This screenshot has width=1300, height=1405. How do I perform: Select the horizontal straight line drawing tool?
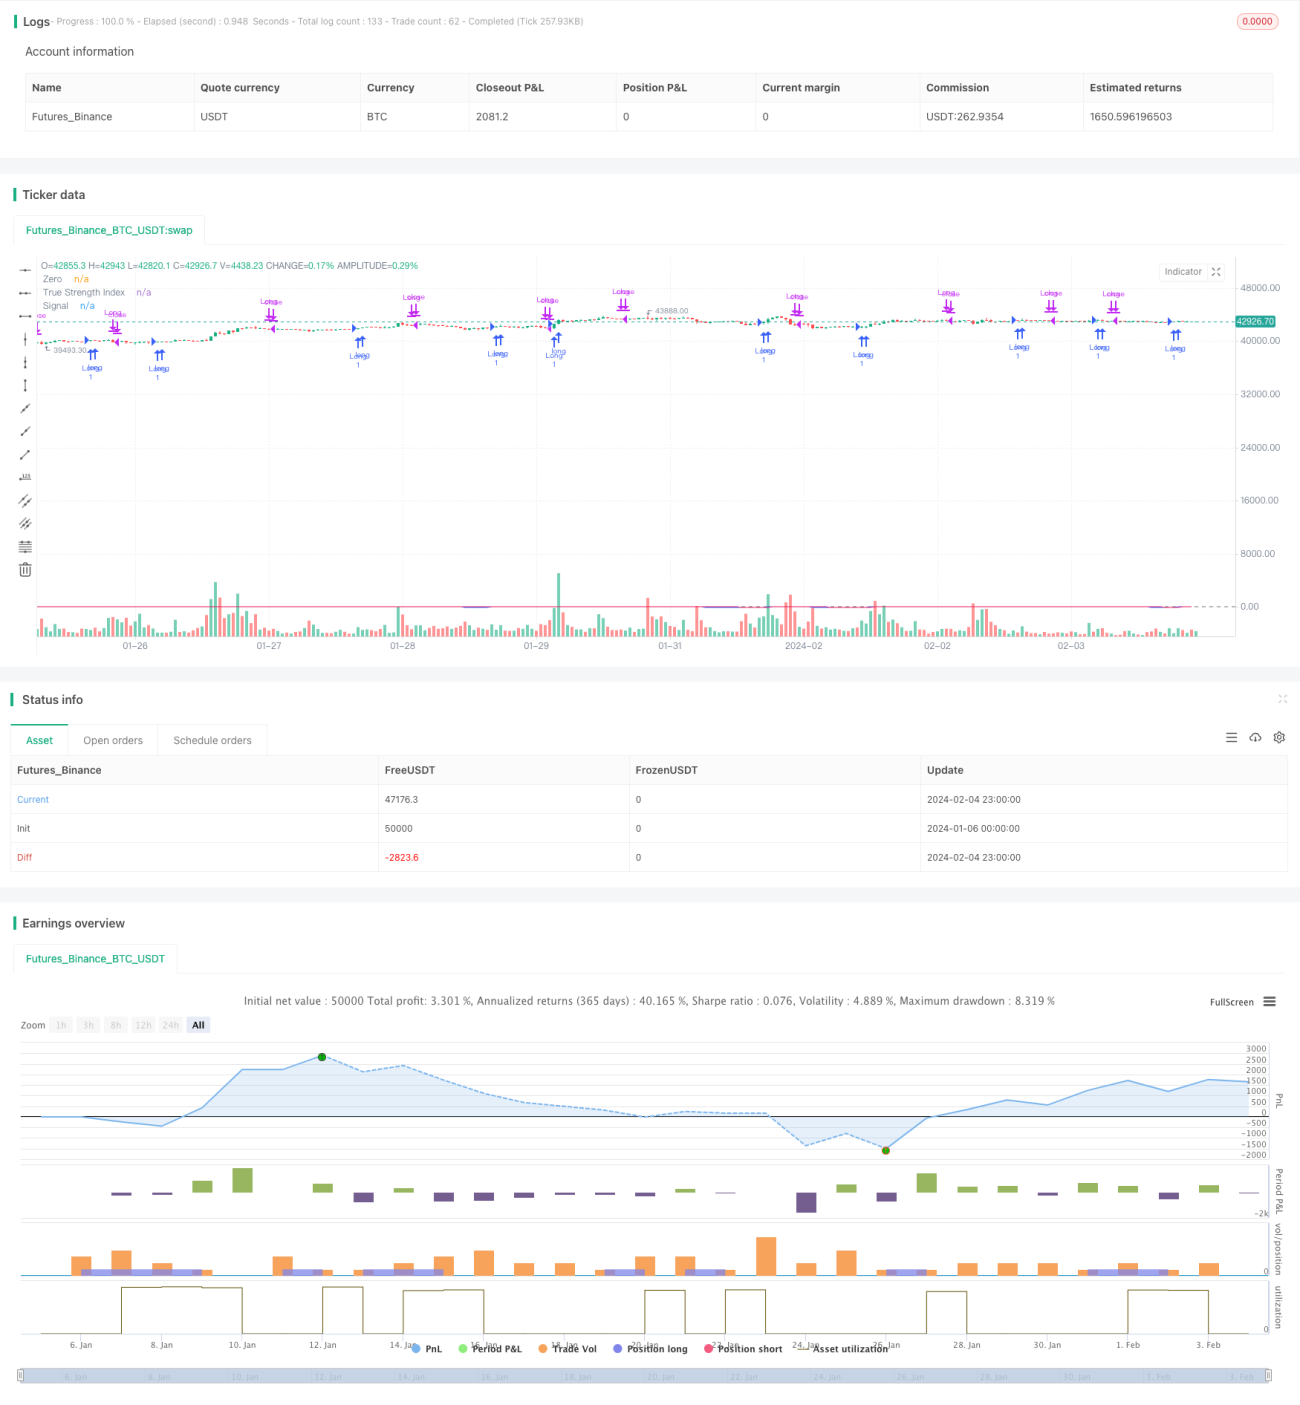click(x=25, y=270)
